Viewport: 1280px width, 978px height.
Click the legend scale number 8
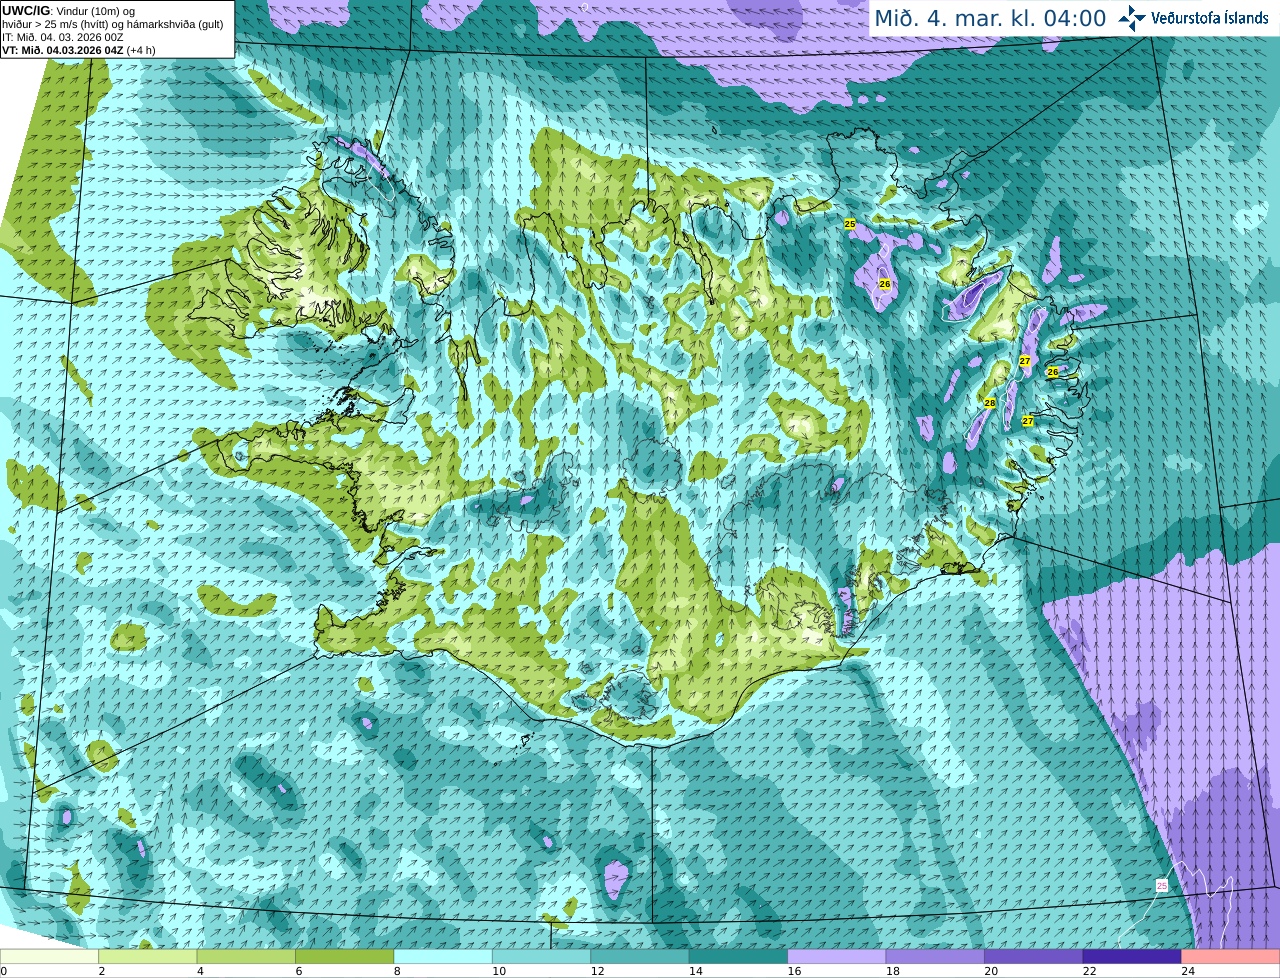[x=395, y=971]
